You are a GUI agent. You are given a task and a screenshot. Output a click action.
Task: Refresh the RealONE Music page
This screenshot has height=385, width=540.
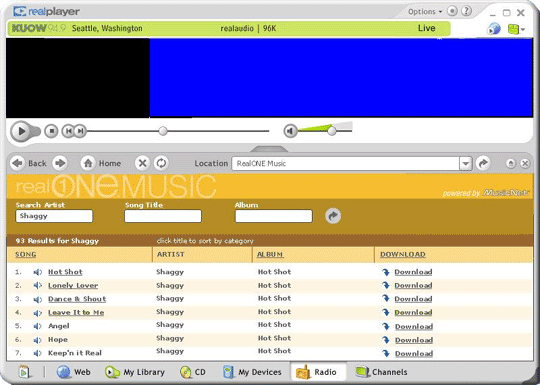click(x=161, y=163)
